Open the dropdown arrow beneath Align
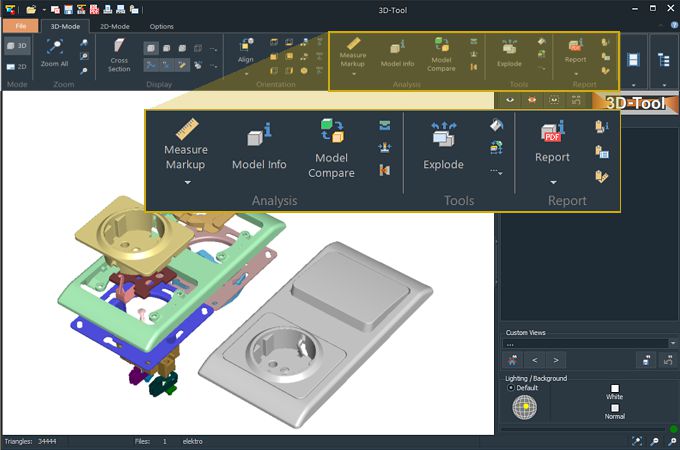The height and width of the screenshot is (450, 680). tap(246, 74)
